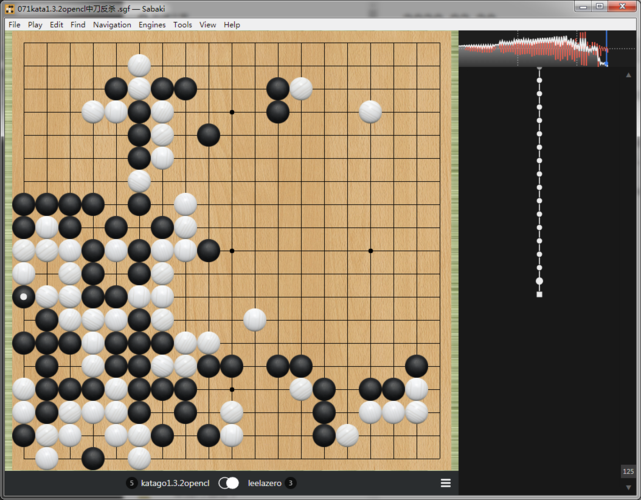Screen dimensions: 641x500
Task: Open the Navigation menu
Action: pos(112,25)
